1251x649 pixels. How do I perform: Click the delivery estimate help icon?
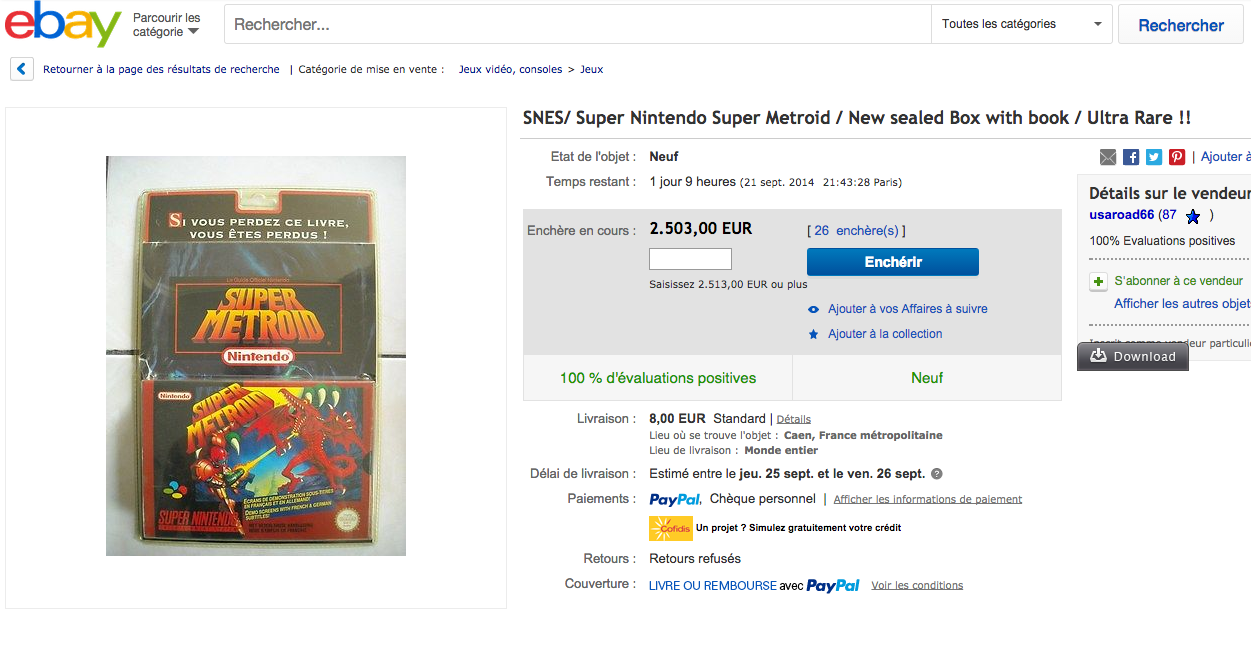(937, 474)
